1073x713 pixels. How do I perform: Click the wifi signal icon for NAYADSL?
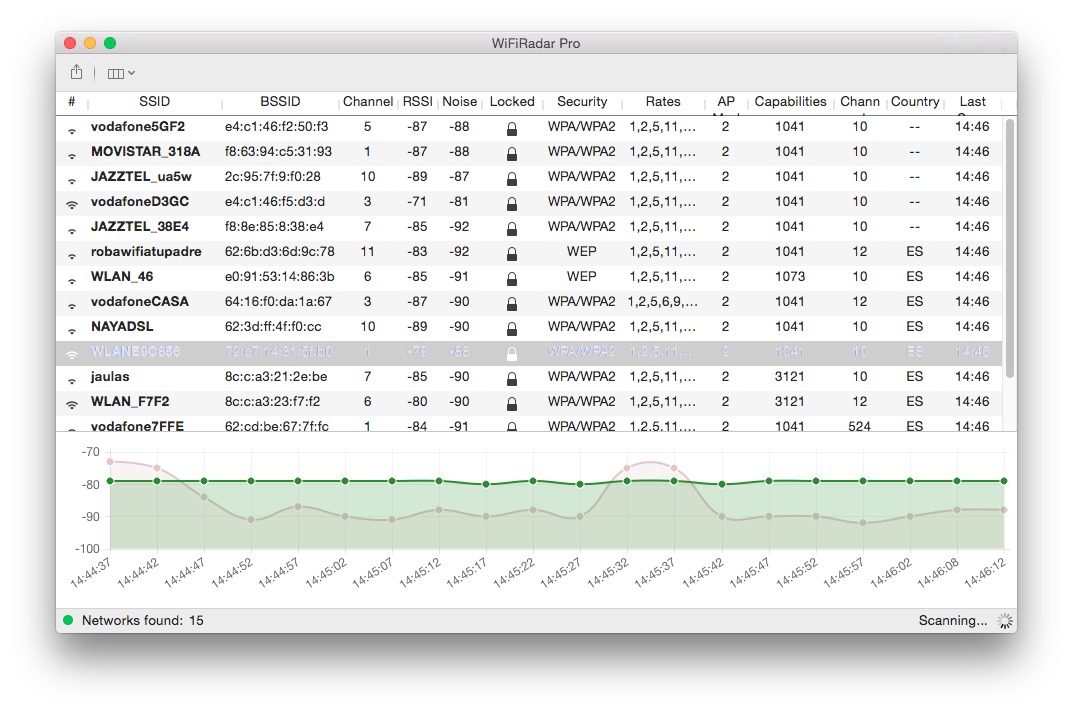71,330
